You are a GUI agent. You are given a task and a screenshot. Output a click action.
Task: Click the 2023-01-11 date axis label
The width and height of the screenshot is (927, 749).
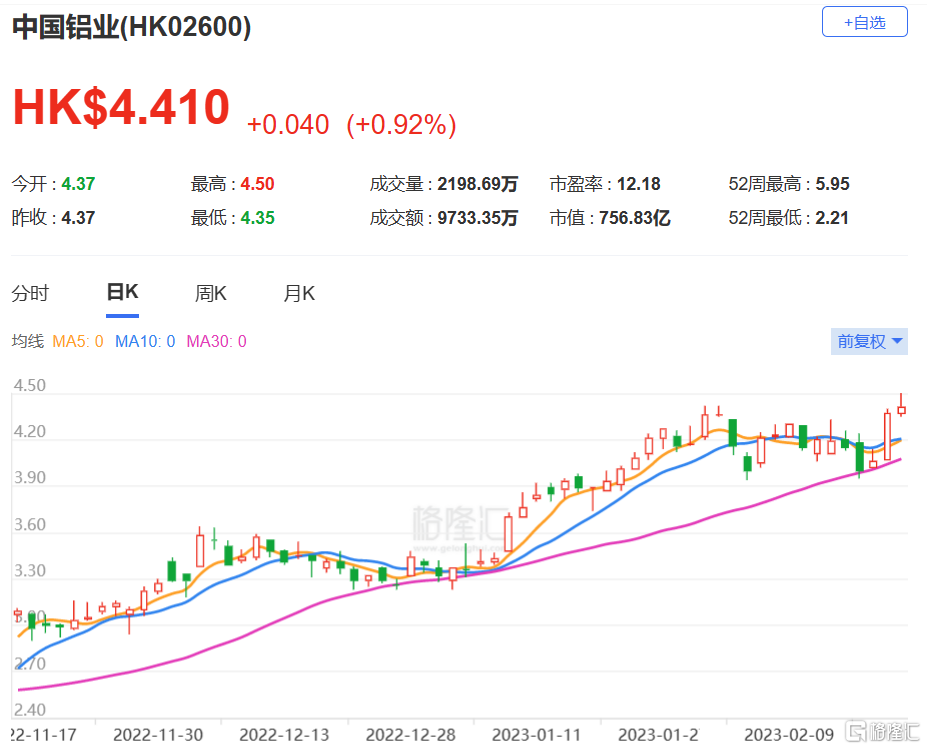(x=536, y=734)
